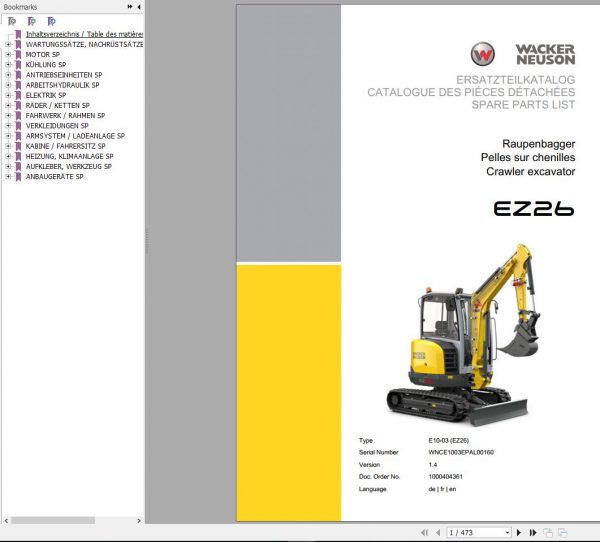Select the ARBEITSHYDRAULIK SP bookmark
600x542 pixels.
coord(62,85)
